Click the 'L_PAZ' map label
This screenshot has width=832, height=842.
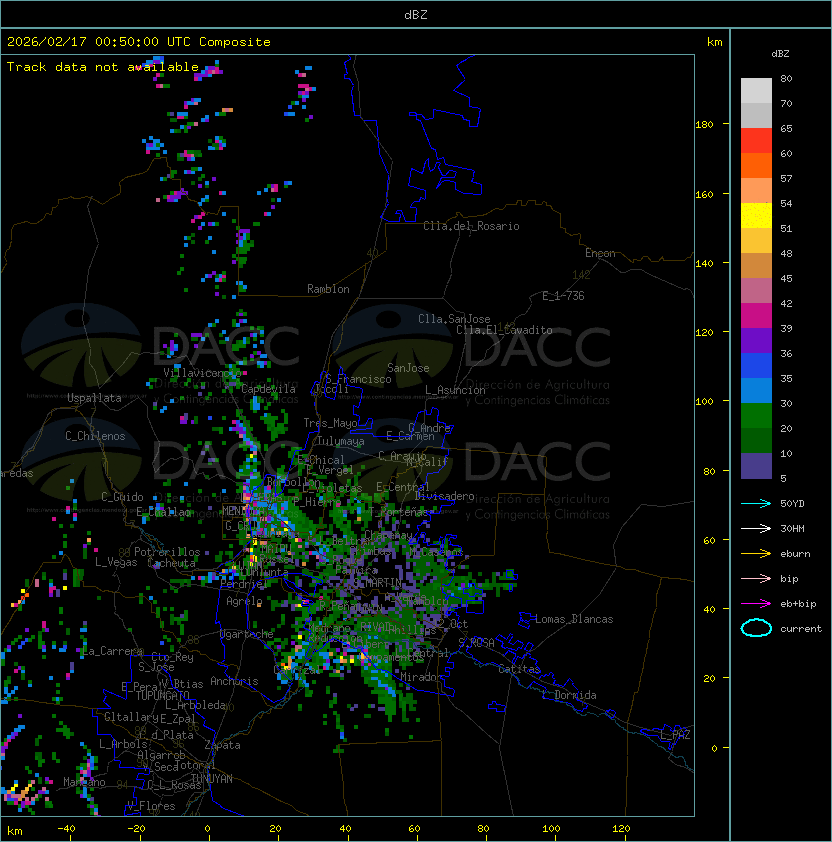675,735
